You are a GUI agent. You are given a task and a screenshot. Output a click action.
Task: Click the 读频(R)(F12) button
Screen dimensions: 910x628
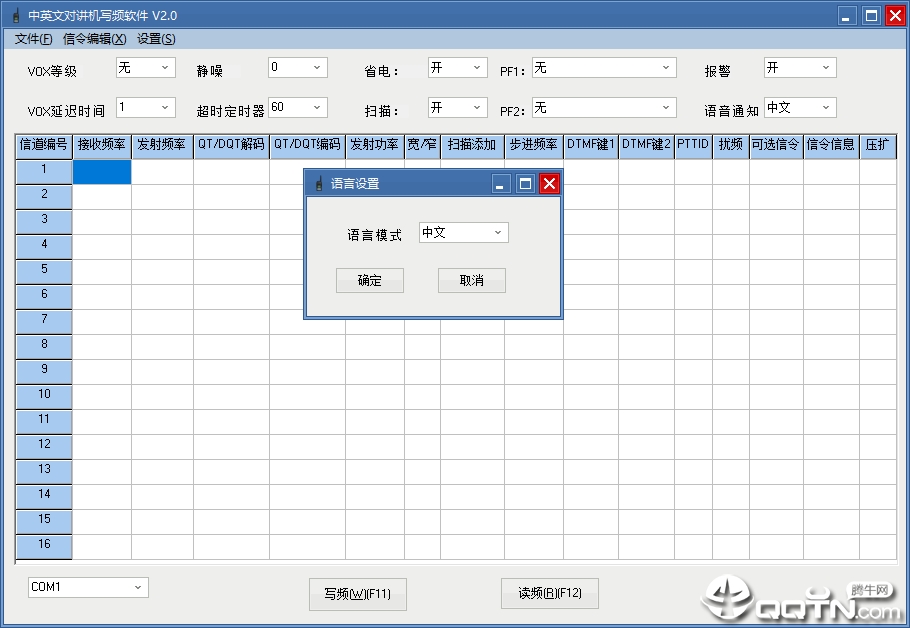(x=550, y=593)
